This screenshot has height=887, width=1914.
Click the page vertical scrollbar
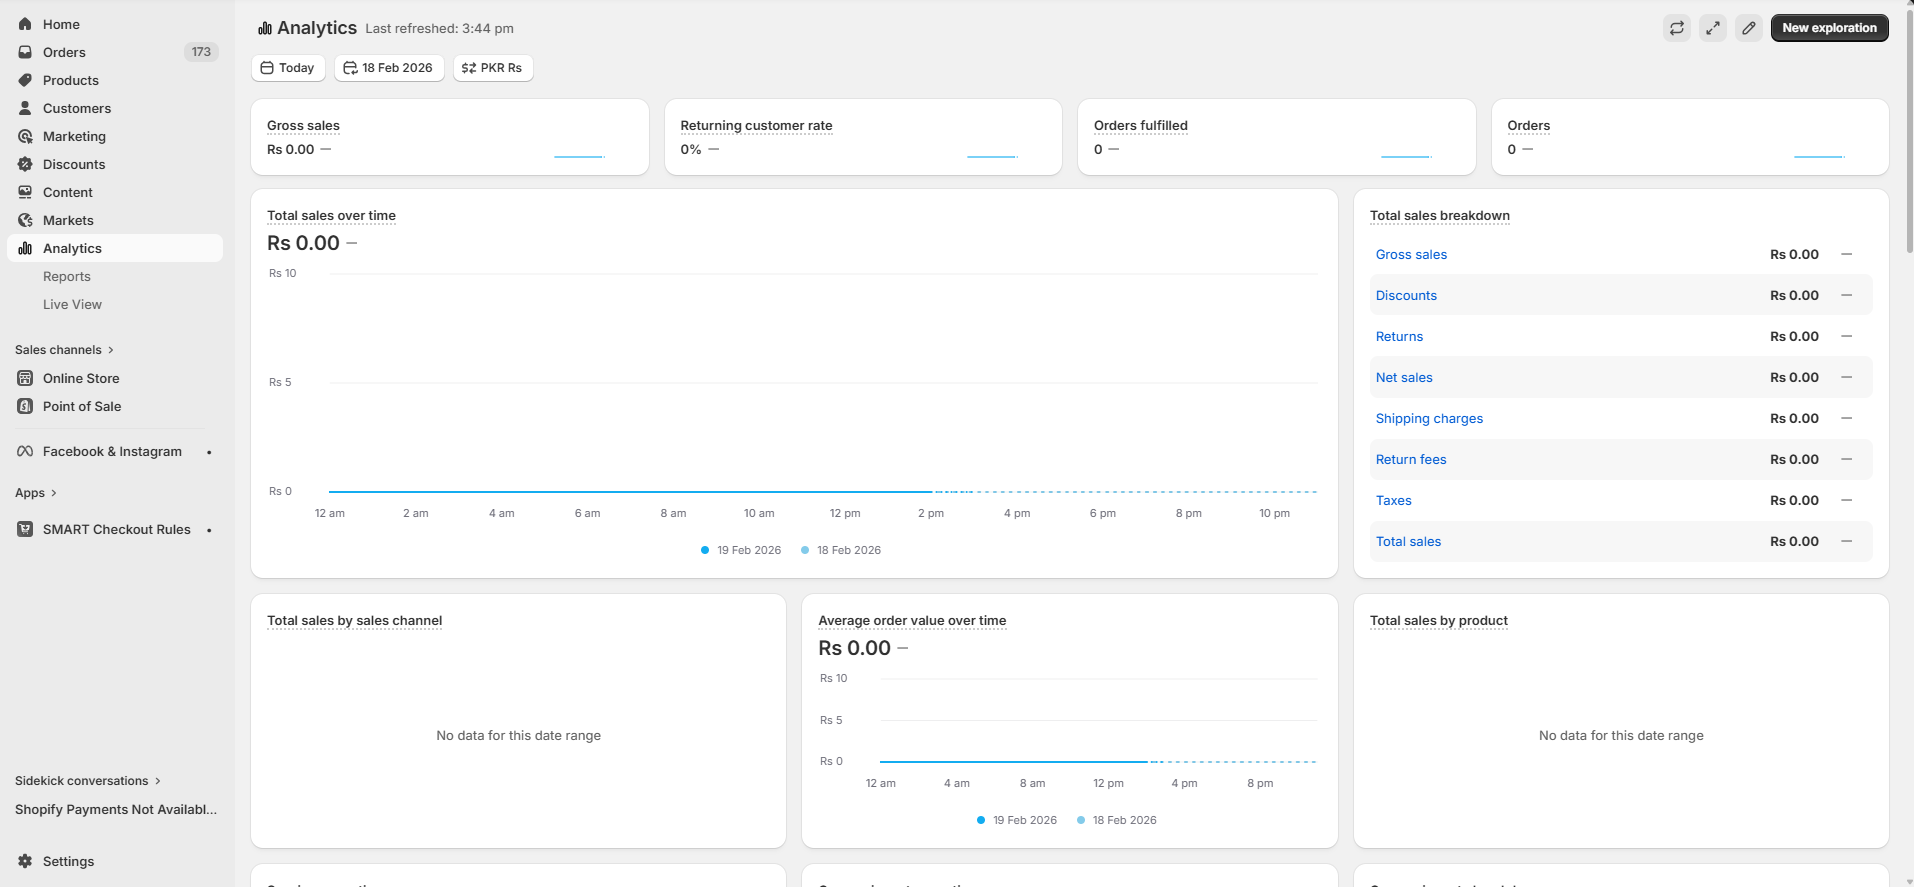pos(1908,130)
